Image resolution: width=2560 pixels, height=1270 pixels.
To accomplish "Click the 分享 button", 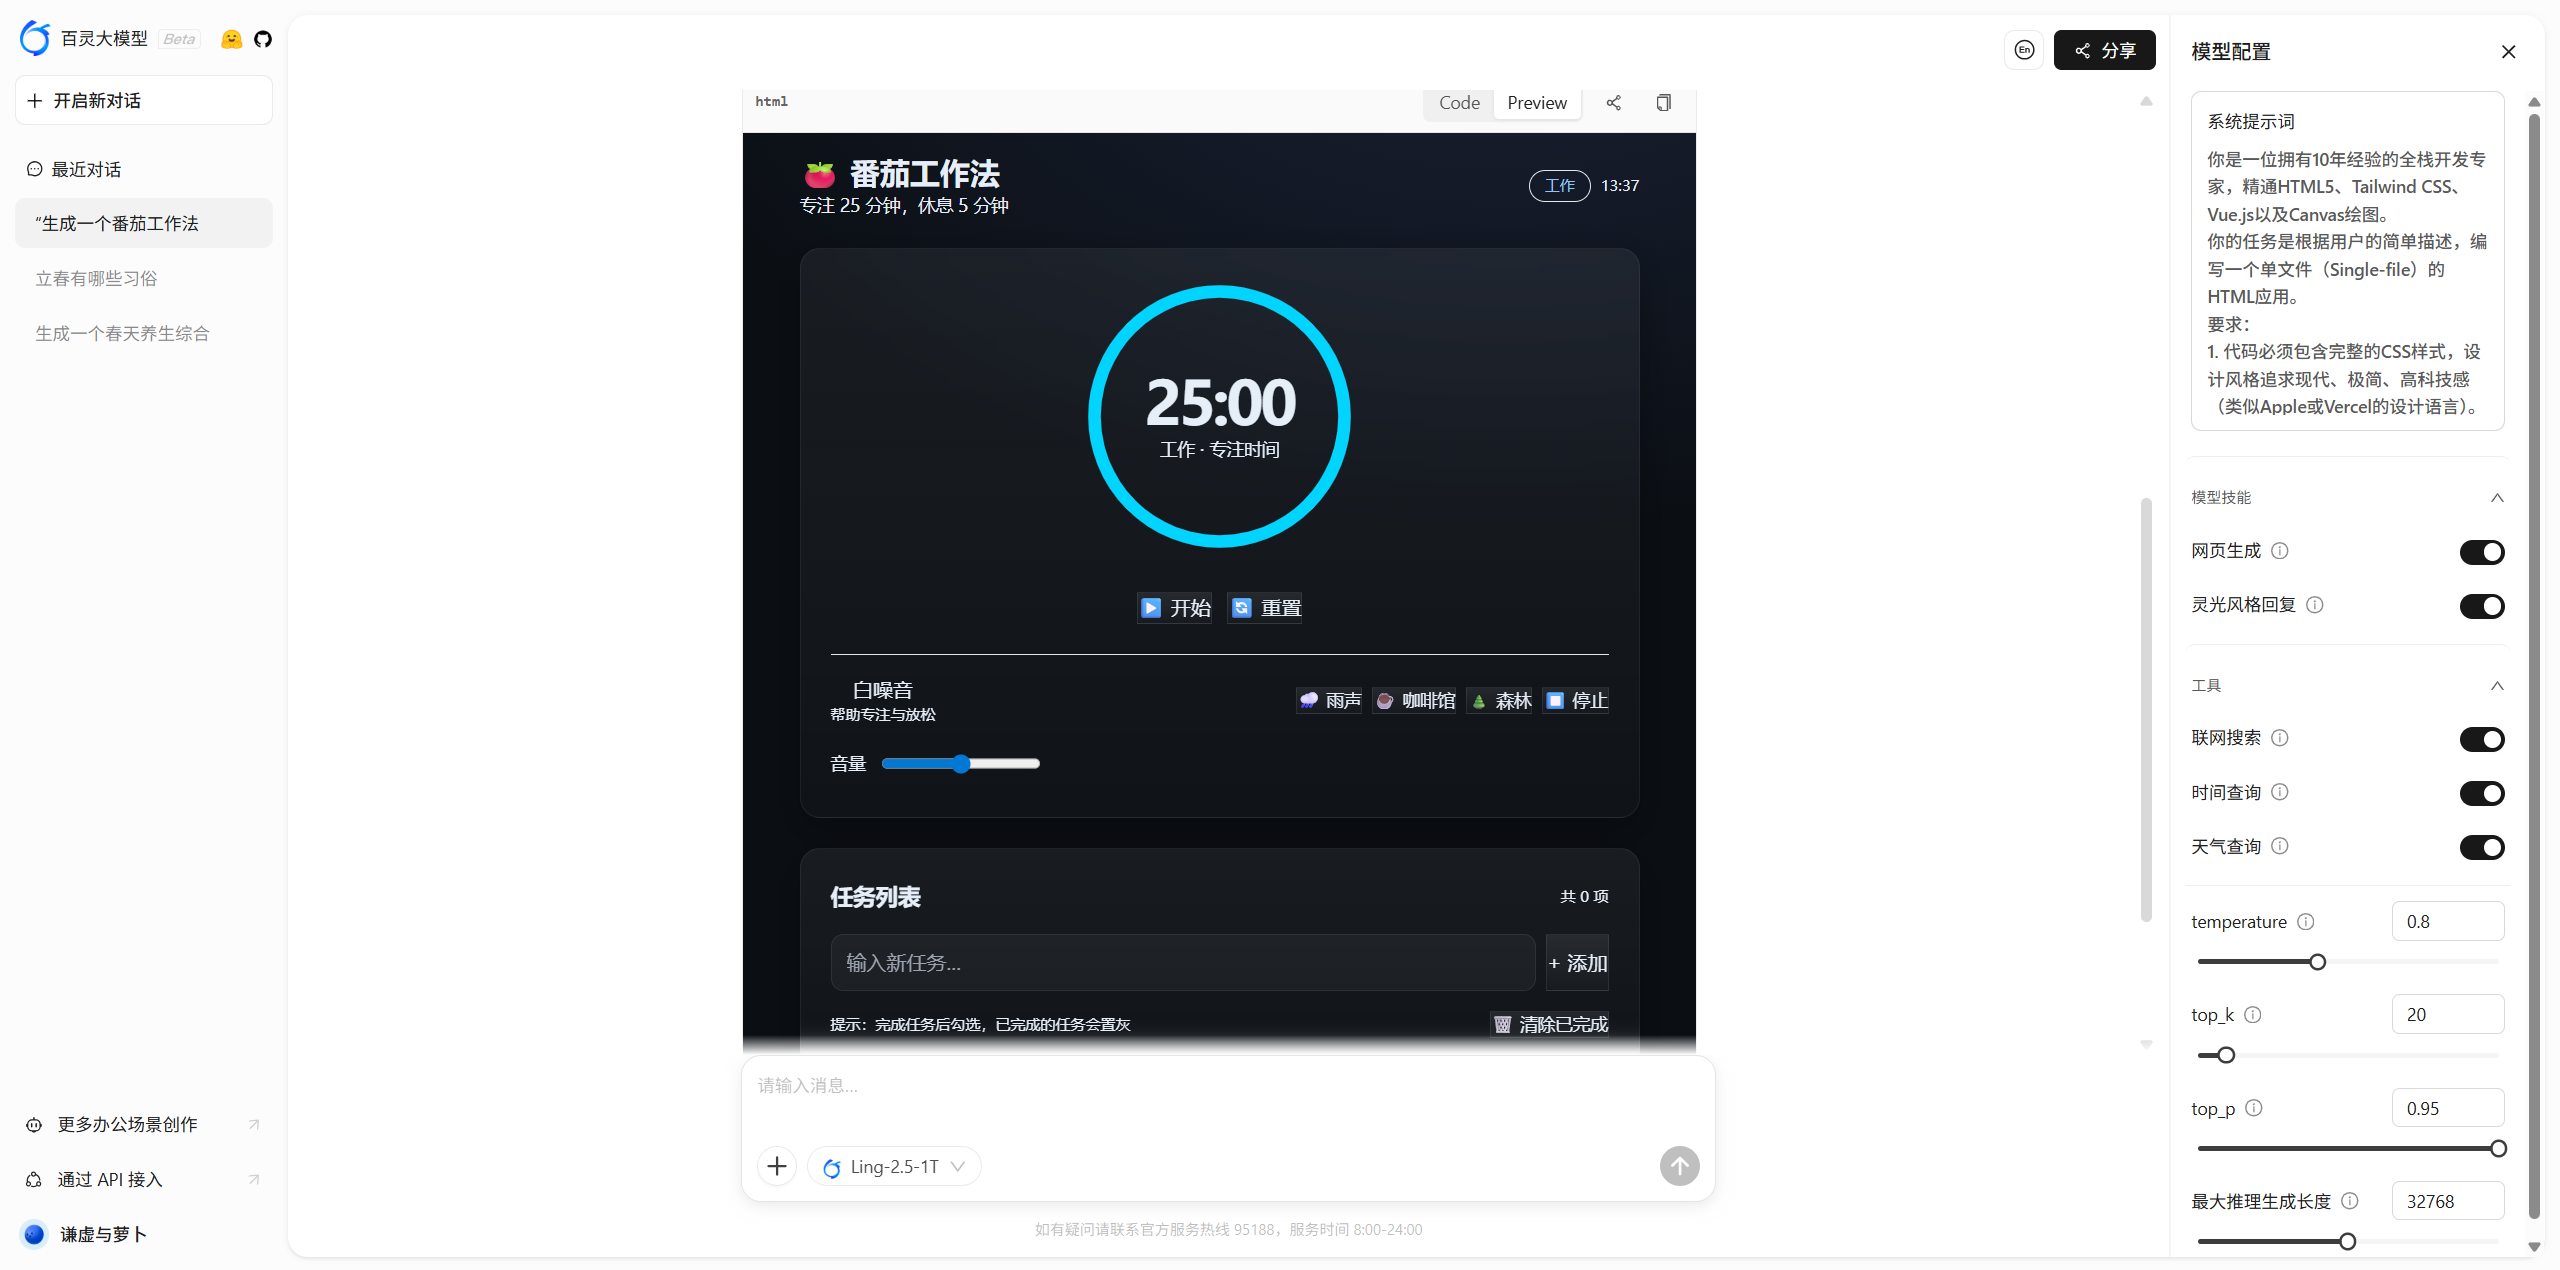I will [x=2104, y=50].
